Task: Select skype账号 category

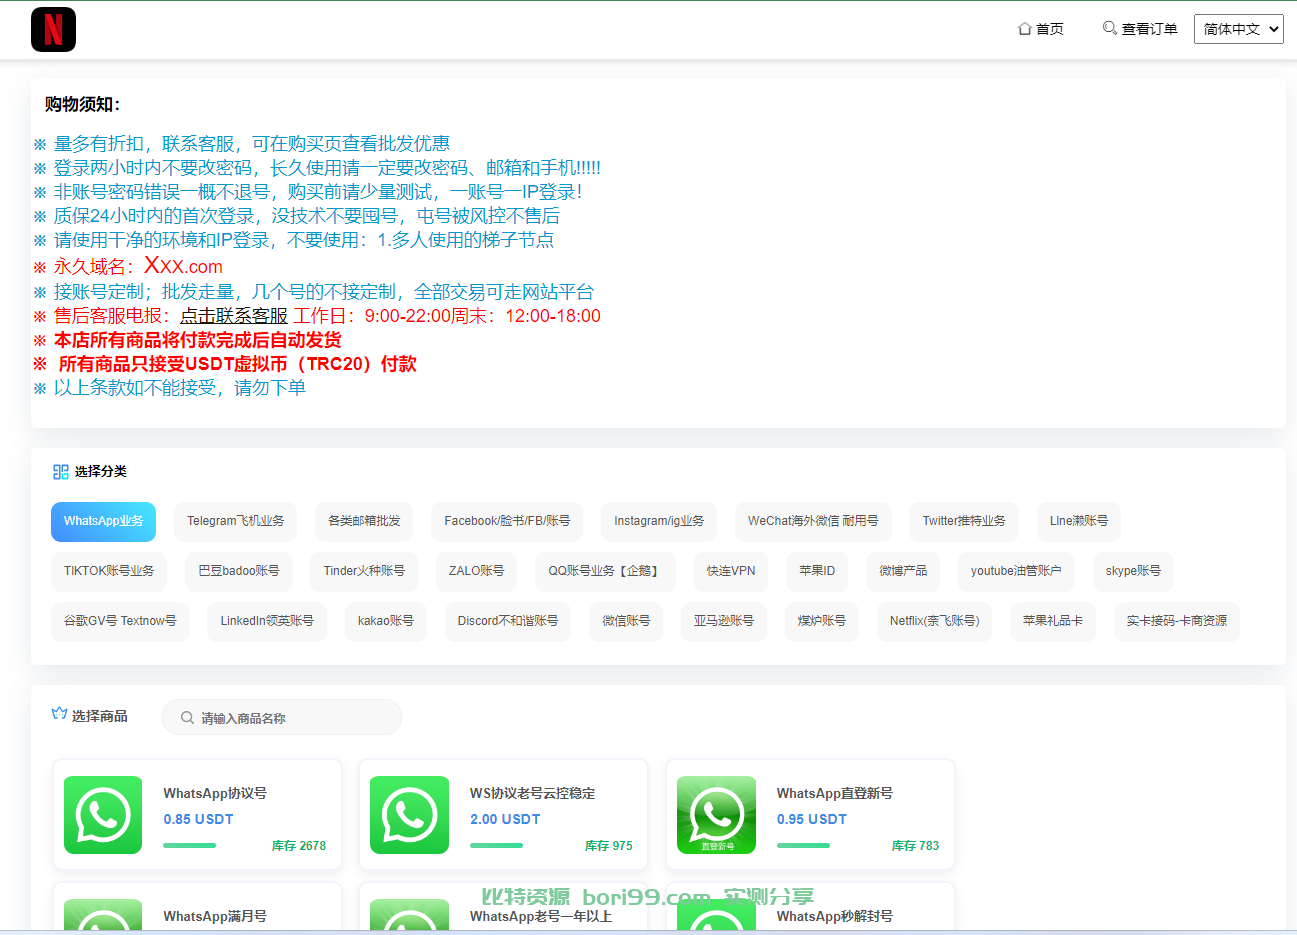Action: tap(1133, 571)
